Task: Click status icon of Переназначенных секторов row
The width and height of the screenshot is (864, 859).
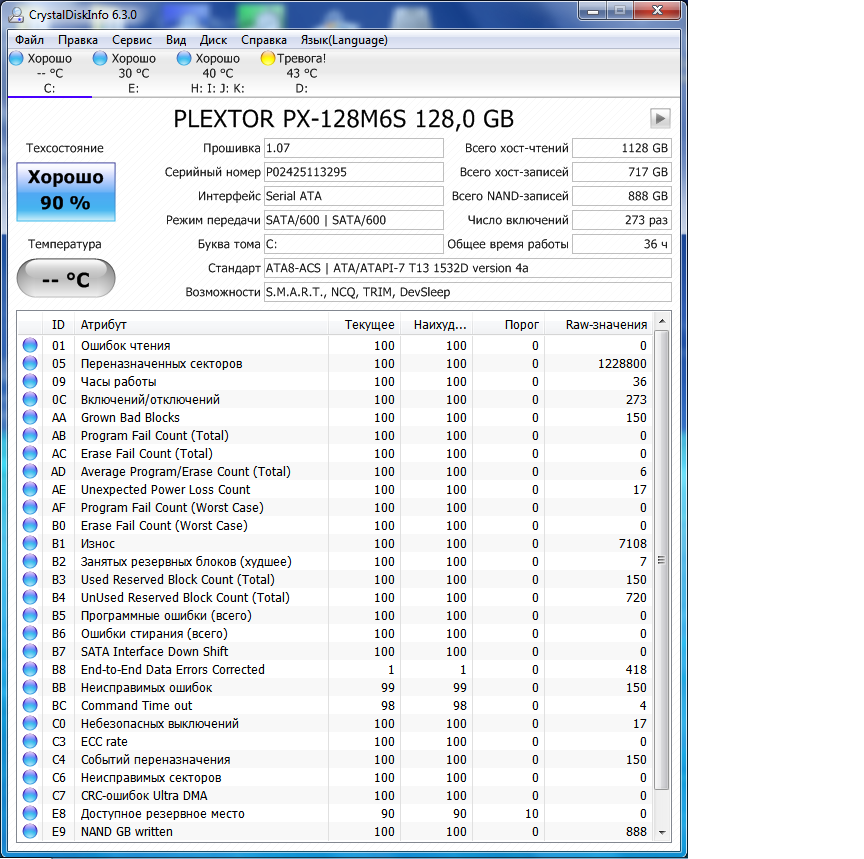Action: pos(30,364)
